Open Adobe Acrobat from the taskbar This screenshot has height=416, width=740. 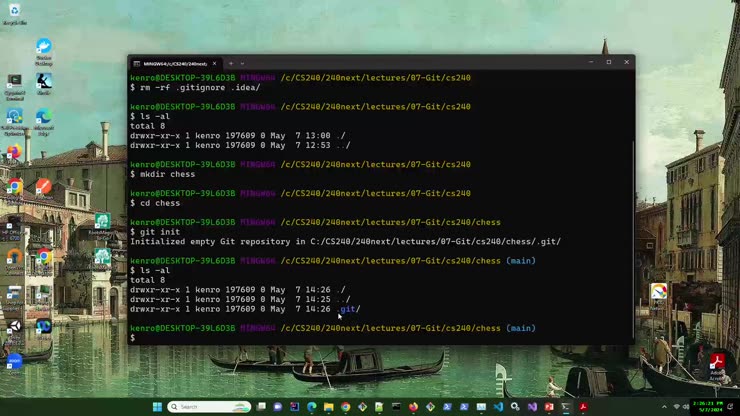(583, 407)
